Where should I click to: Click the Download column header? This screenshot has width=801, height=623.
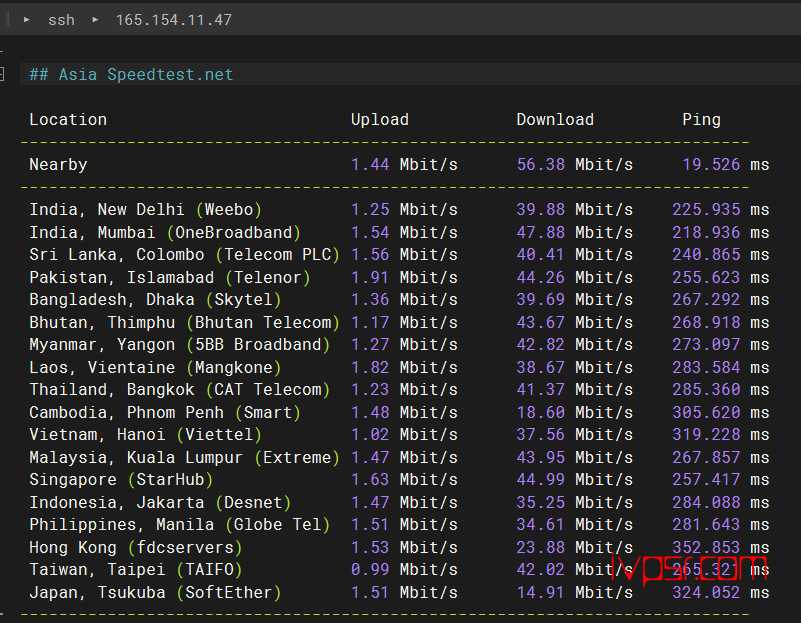point(555,119)
